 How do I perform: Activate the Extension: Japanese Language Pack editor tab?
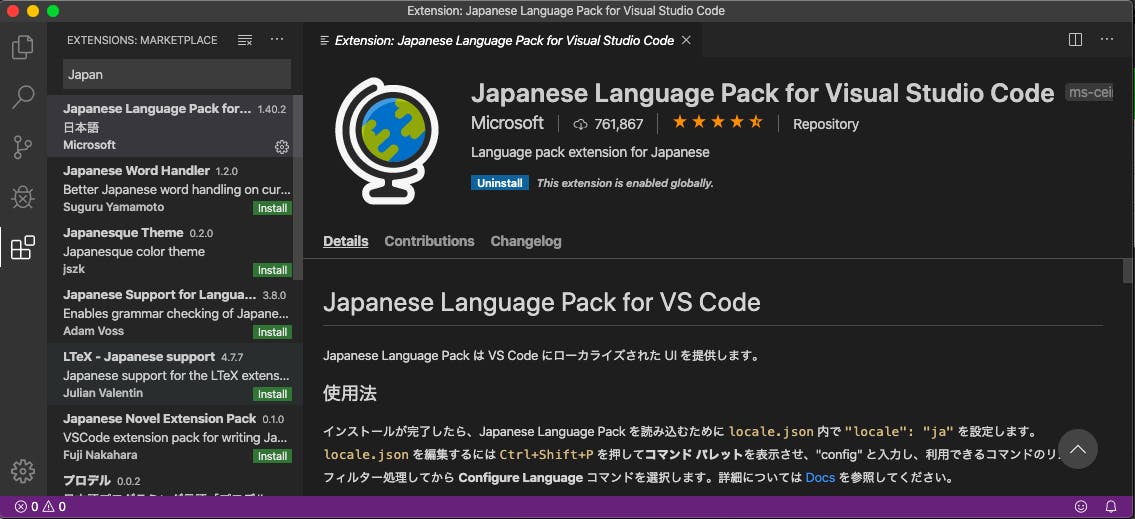coord(504,41)
